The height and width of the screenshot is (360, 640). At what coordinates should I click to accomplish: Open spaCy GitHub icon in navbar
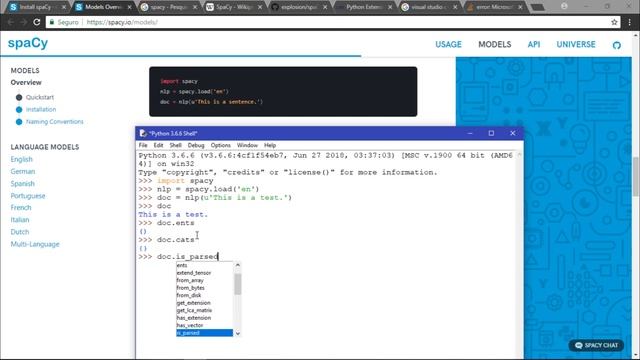pyautogui.click(x=617, y=45)
